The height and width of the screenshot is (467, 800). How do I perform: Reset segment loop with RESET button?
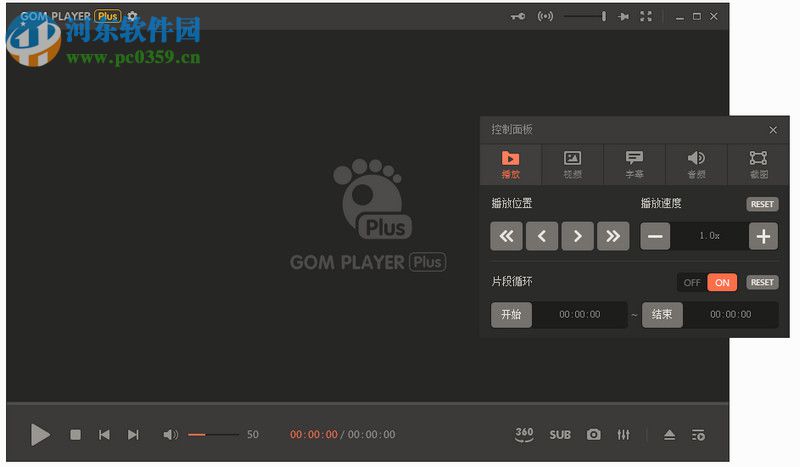coord(762,282)
